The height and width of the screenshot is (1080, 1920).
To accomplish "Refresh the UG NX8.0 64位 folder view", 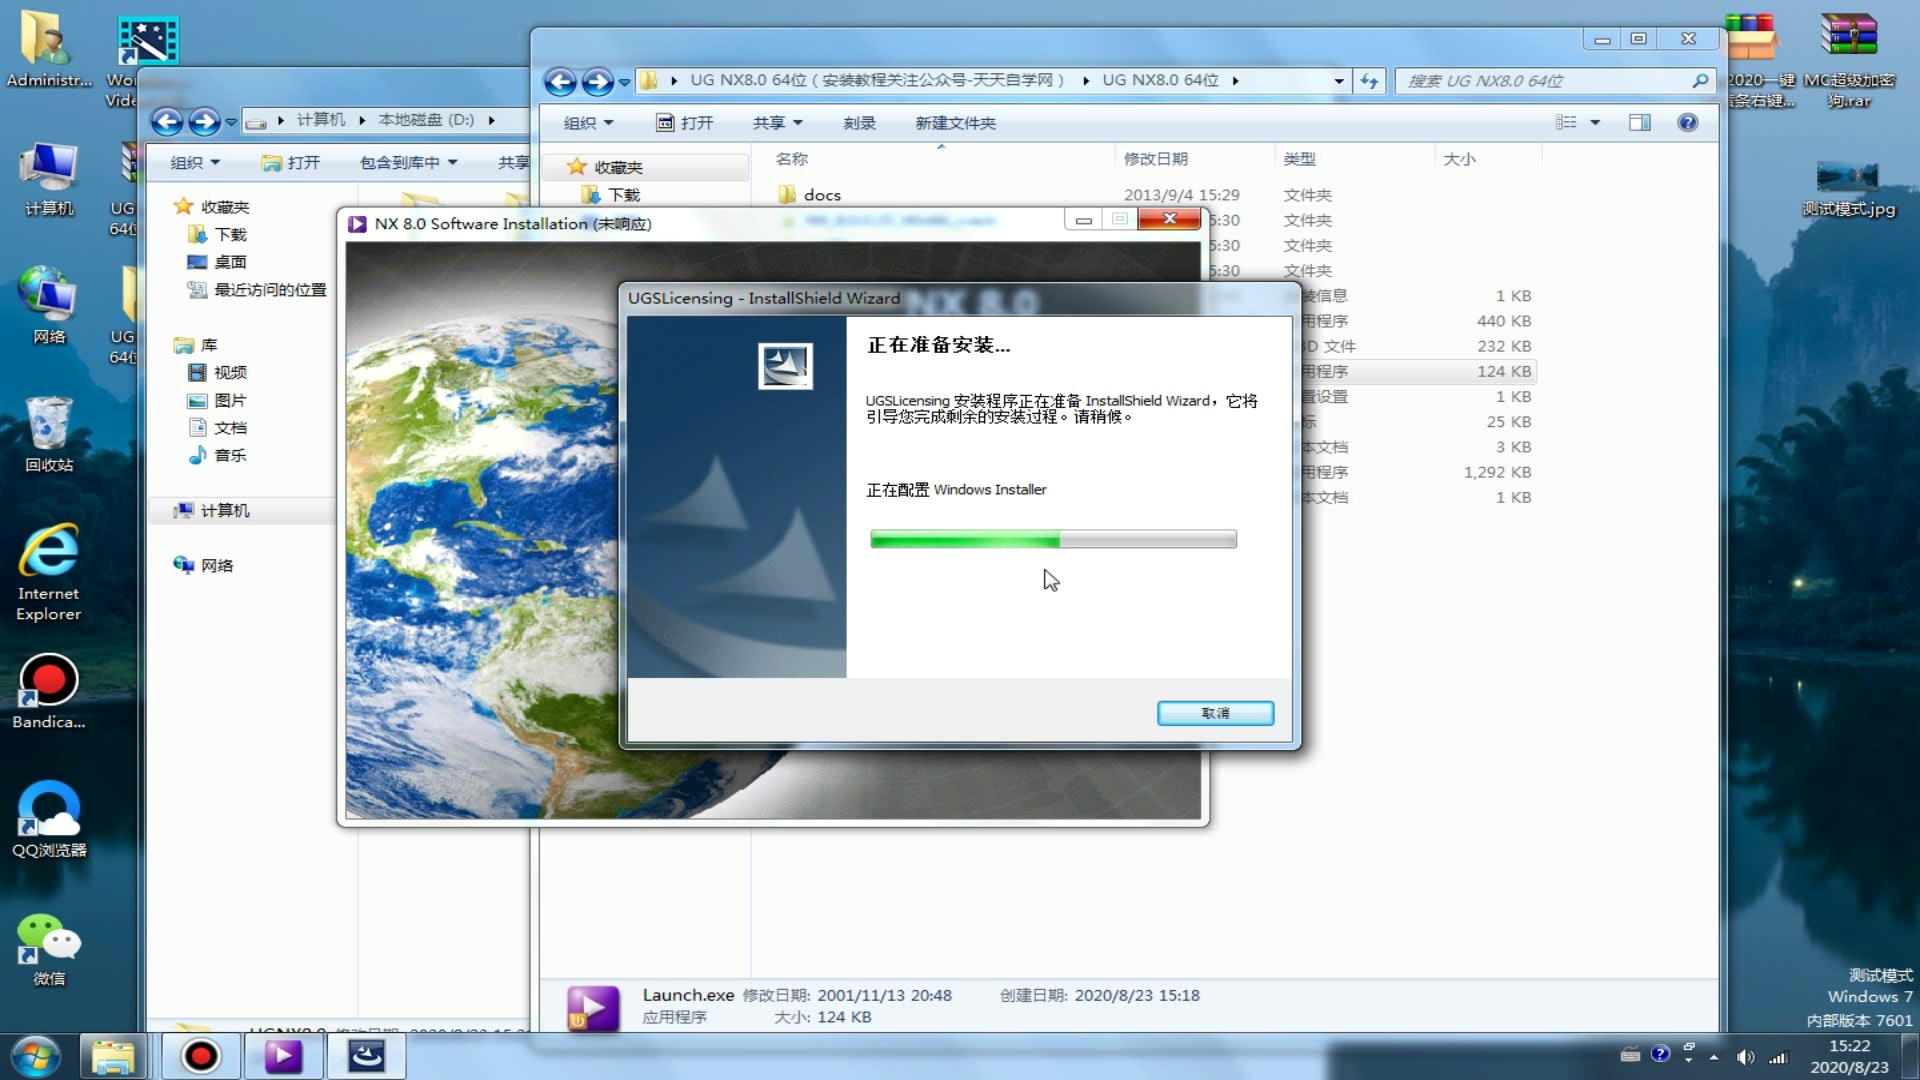I will coord(1368,81).
